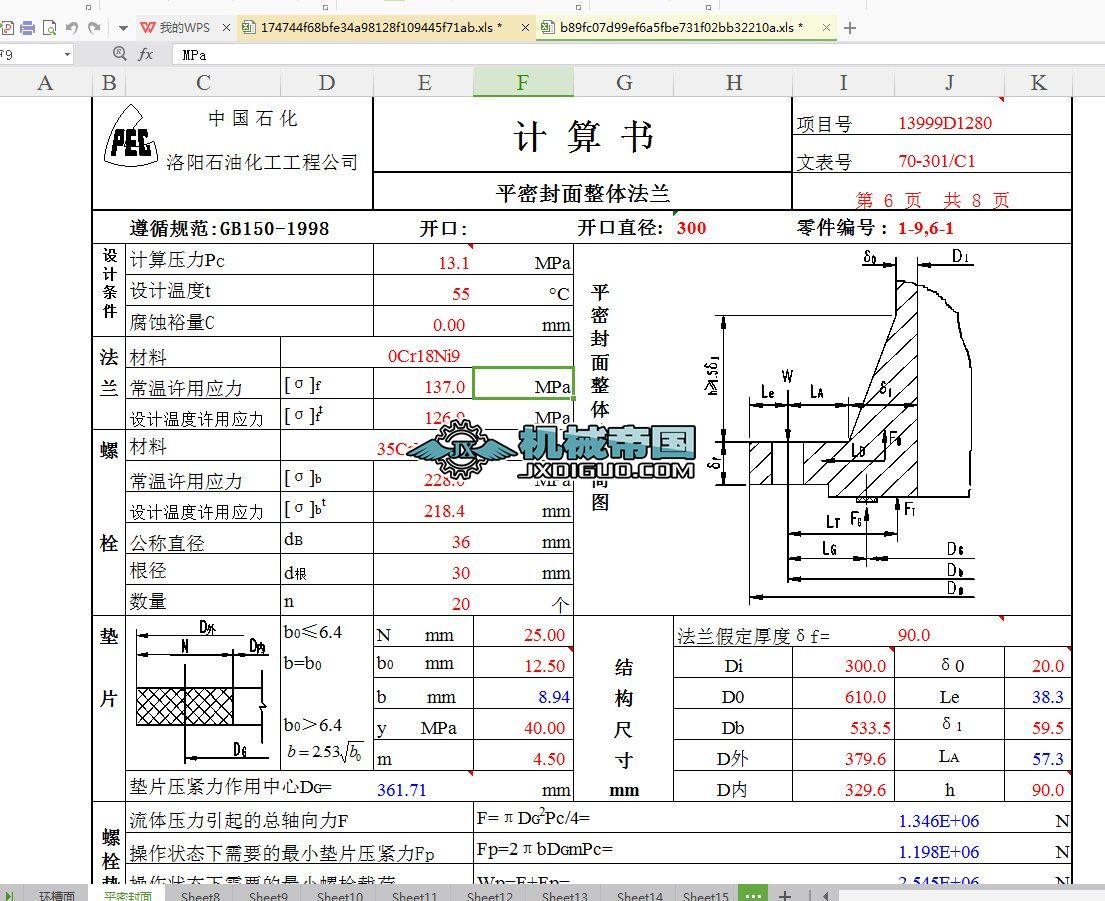Select the design pressure value 13.1
Image resolution: width=1105 pixels, height=901 pixels.
click(x=453, y=263)
